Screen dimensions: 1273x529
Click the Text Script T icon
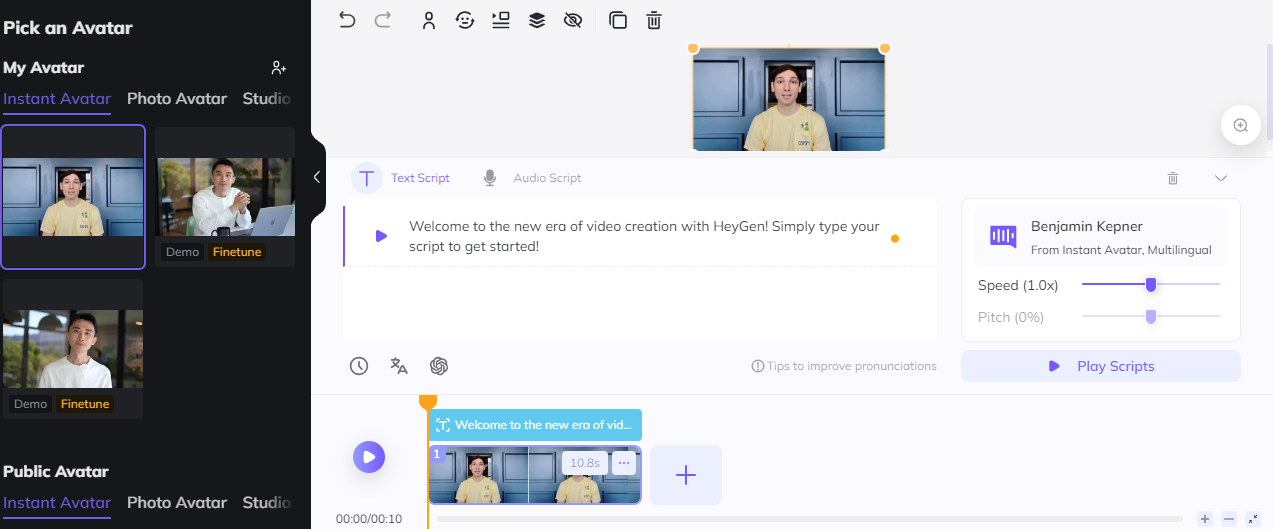click(368, 178)
